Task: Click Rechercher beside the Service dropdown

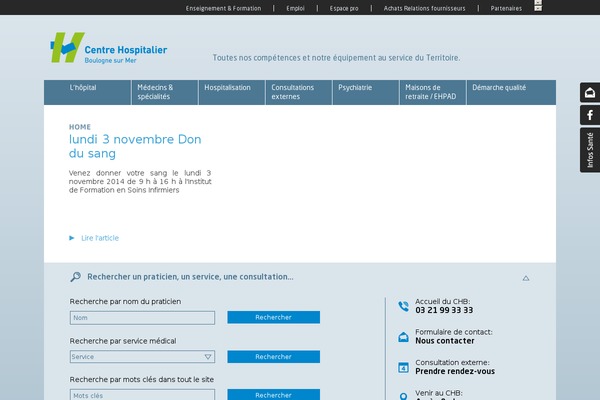Action: pyautogui.click(x=274, y=357)
